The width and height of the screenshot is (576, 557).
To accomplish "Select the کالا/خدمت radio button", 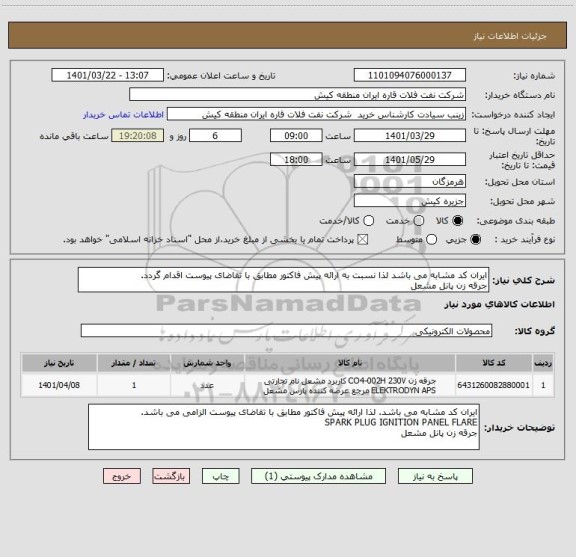I will pos(368,221).
